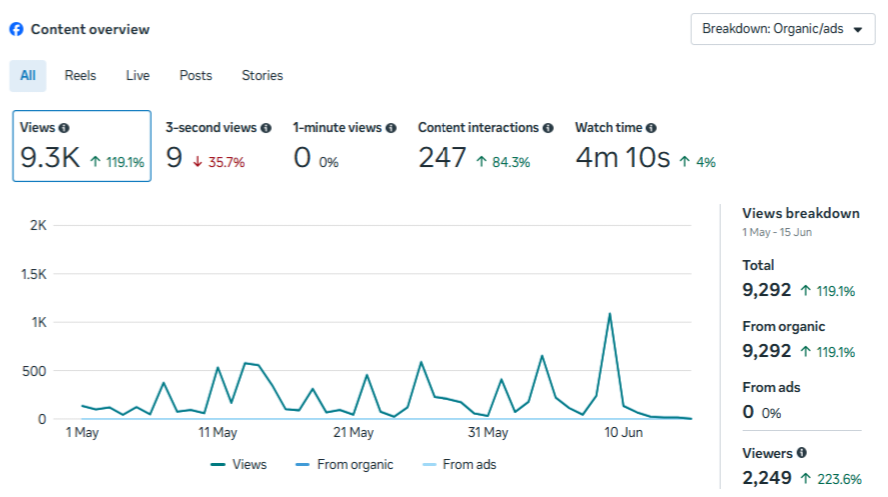
Task: Select the Views 9.3K metric card
Action: tap(82, 146)
